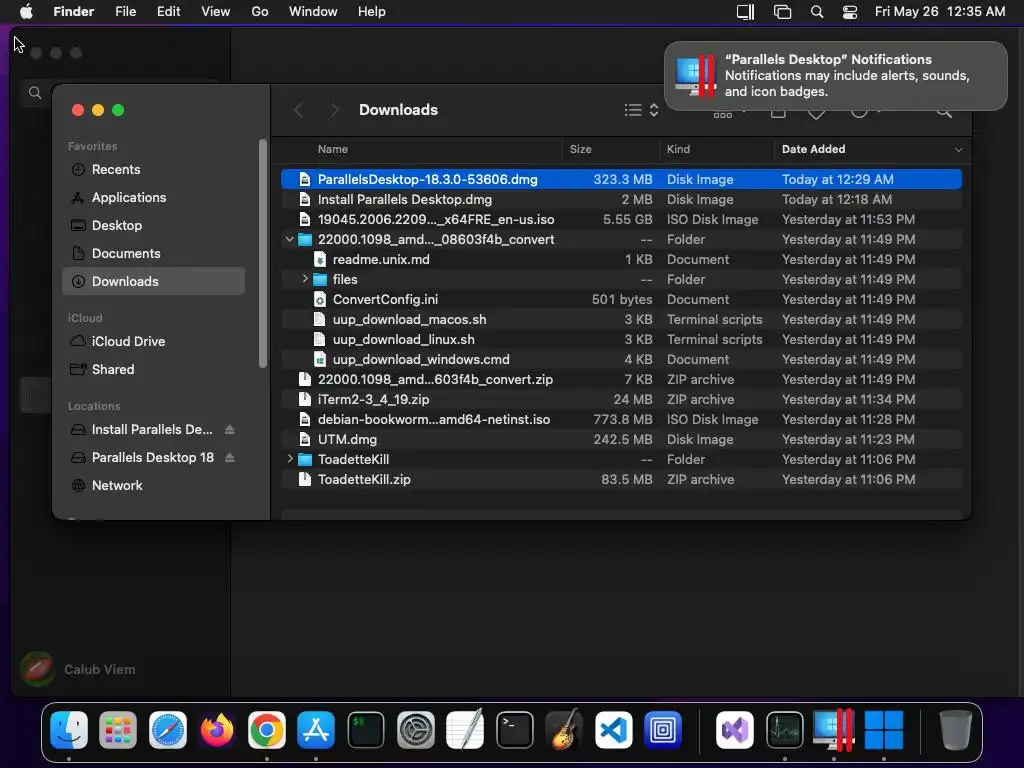Click the overlapping-windows icon in menu bar

point(782,12)
